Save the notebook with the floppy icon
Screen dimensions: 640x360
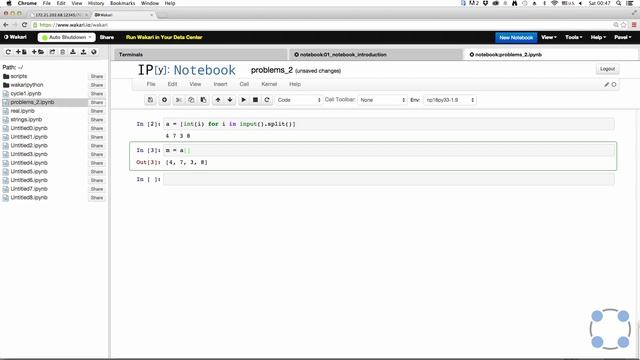(x=150, y=100)
